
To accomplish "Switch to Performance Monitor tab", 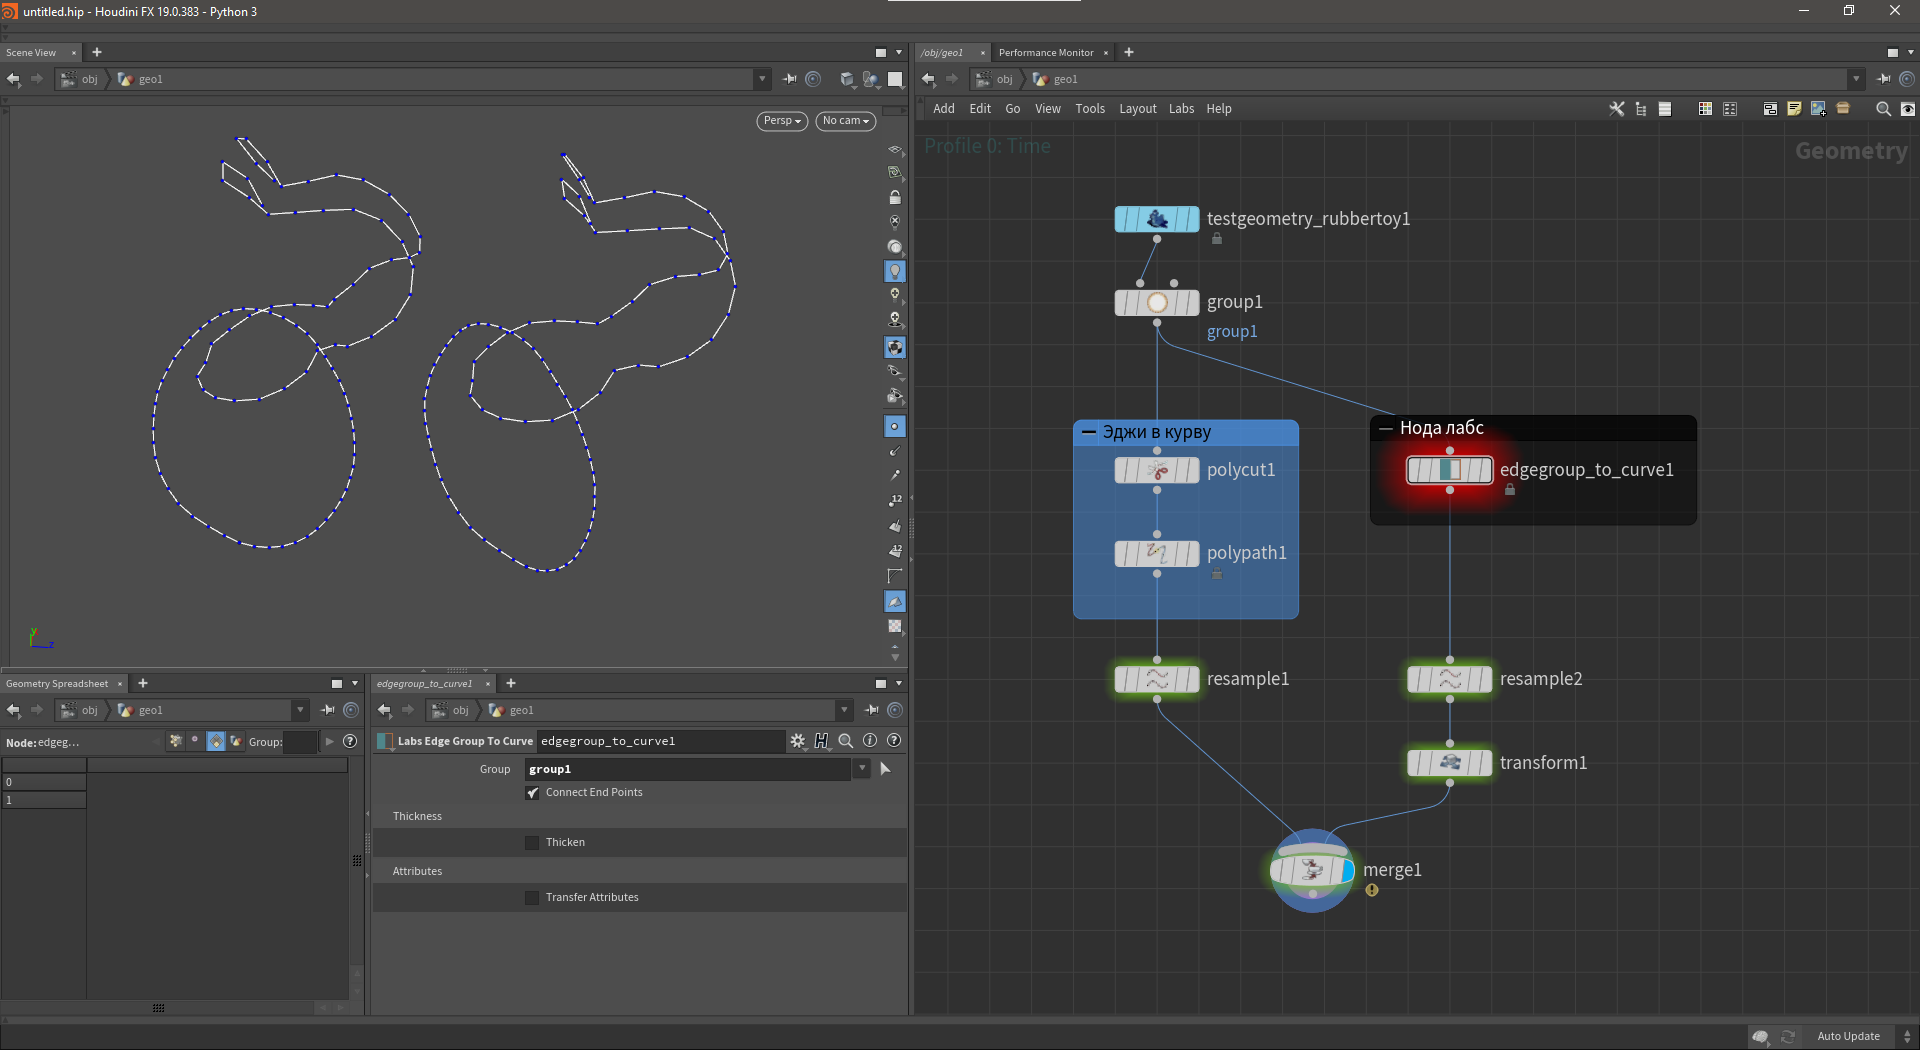I will point(1046,53).
